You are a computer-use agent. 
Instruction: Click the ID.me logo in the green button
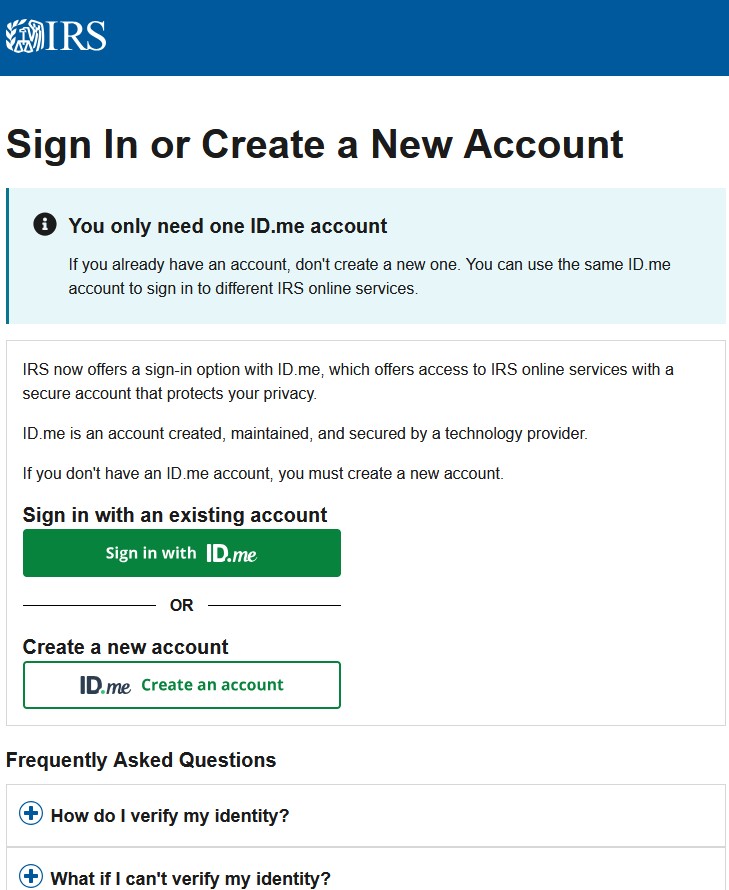[231, 553]
